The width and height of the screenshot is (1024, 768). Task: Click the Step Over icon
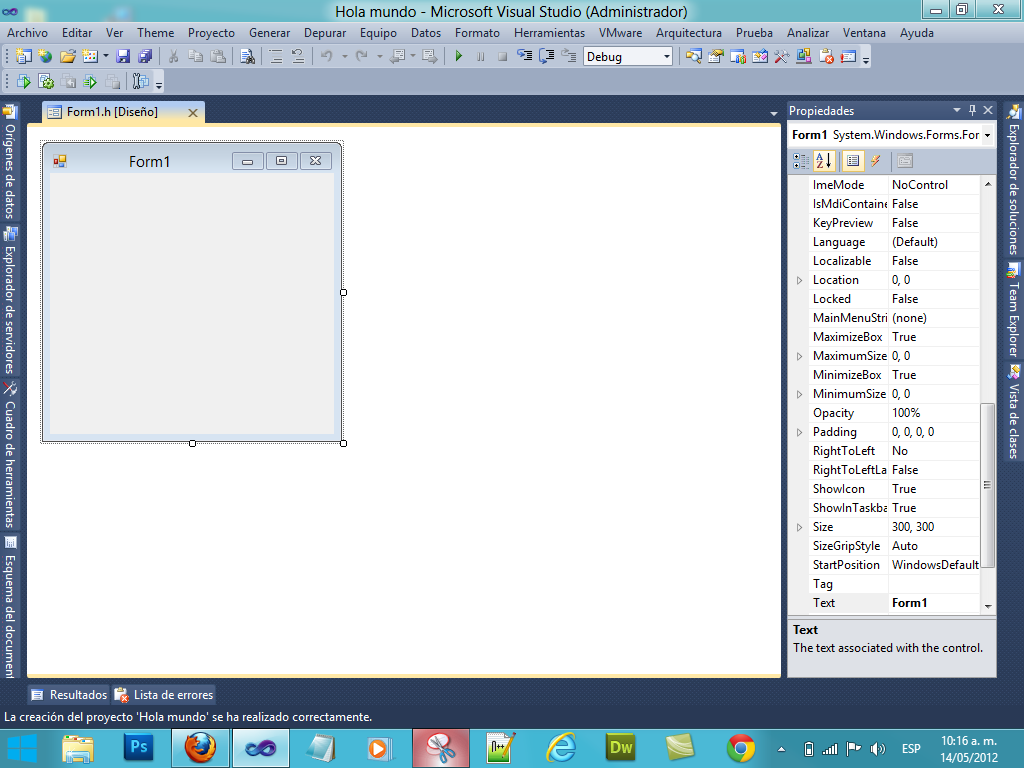547,57
